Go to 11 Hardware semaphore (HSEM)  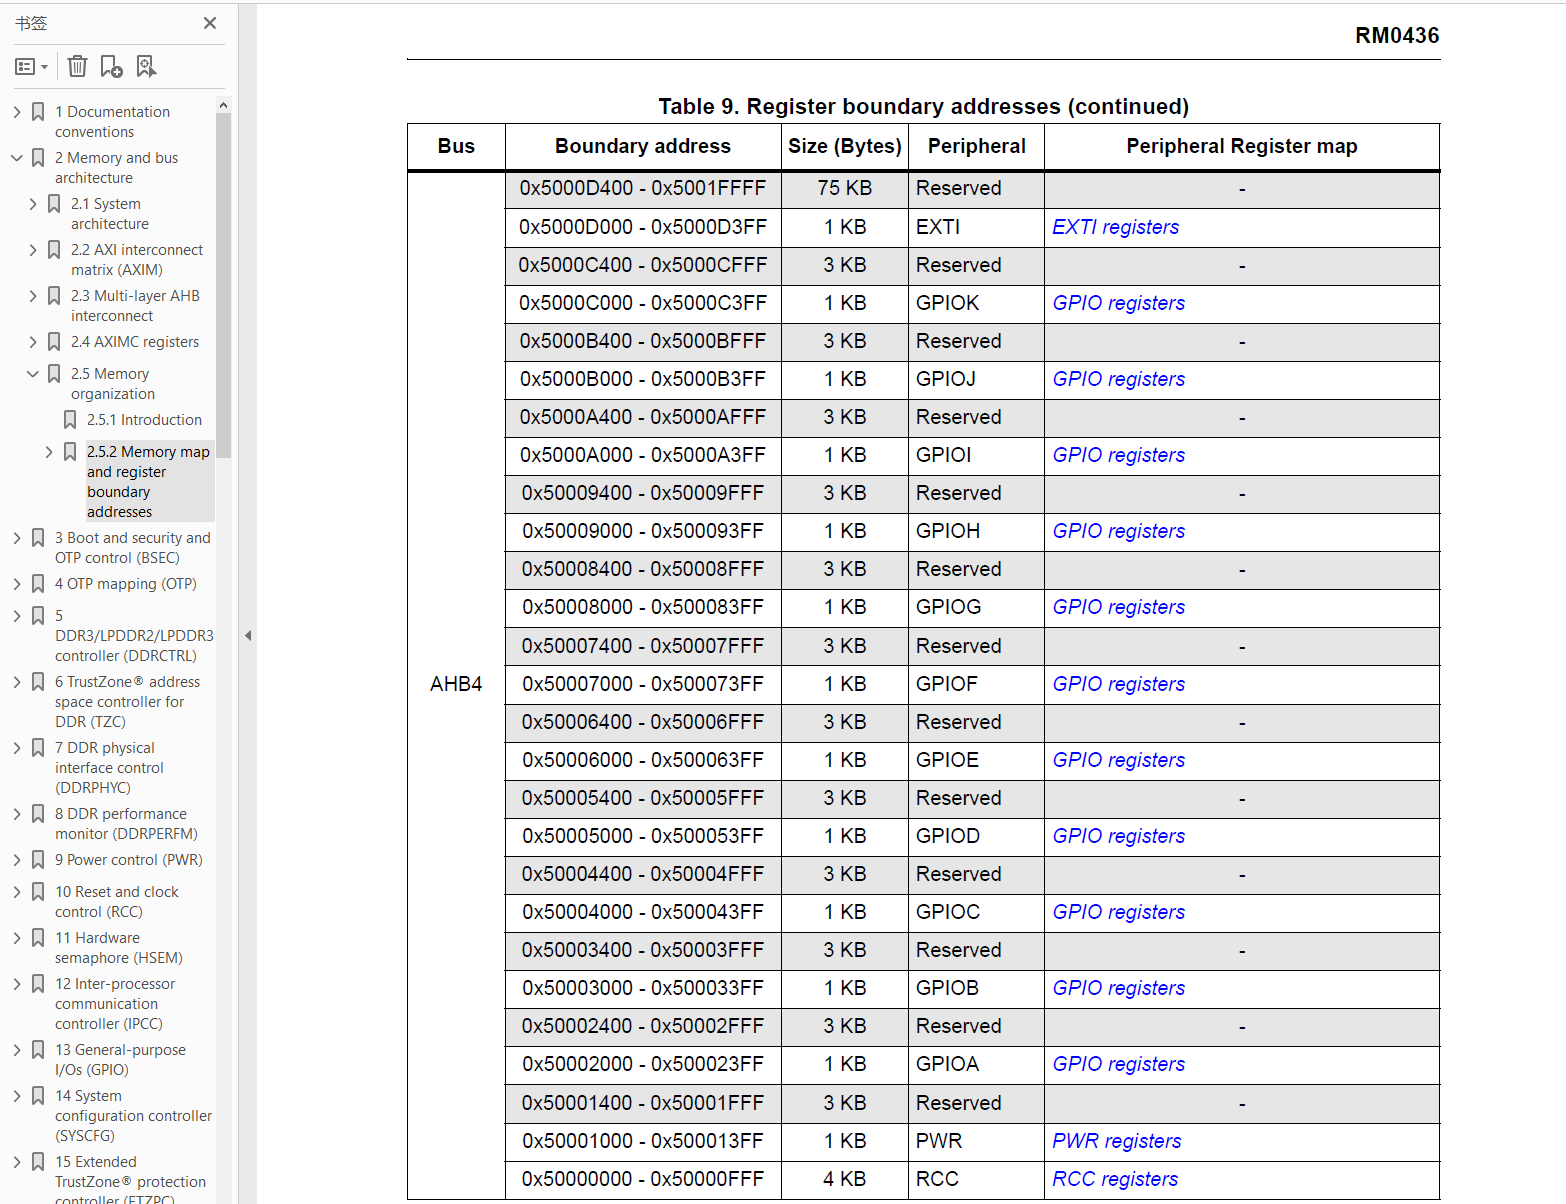119,948
